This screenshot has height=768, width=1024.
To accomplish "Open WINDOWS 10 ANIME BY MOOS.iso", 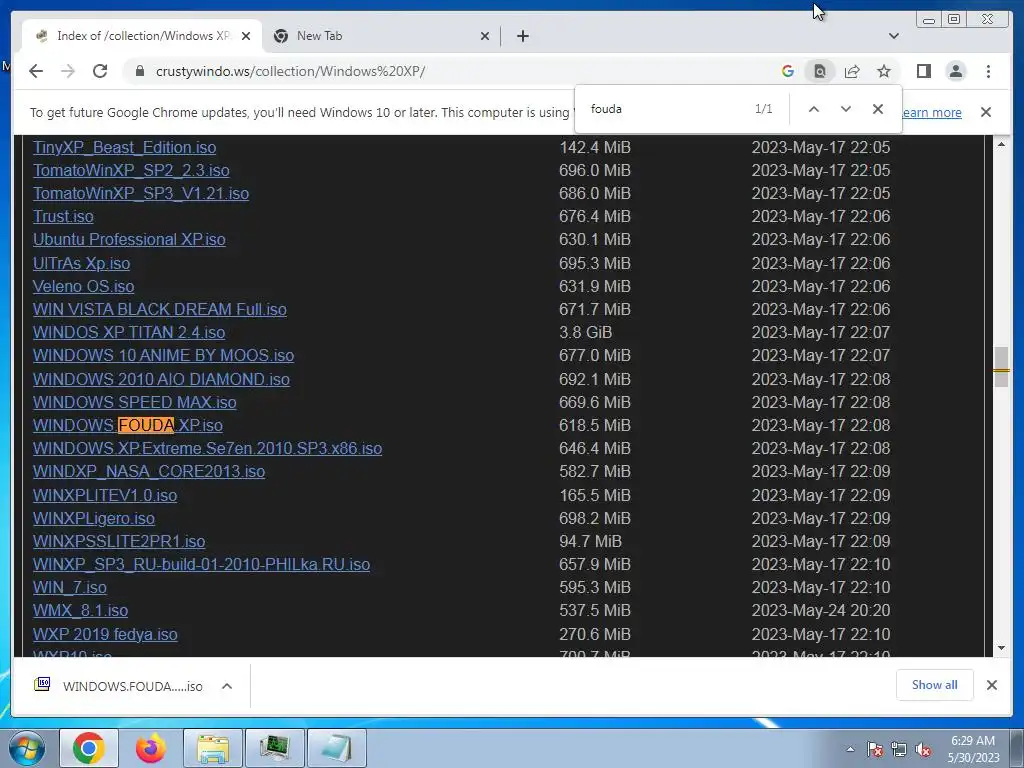I will (163, 355).
